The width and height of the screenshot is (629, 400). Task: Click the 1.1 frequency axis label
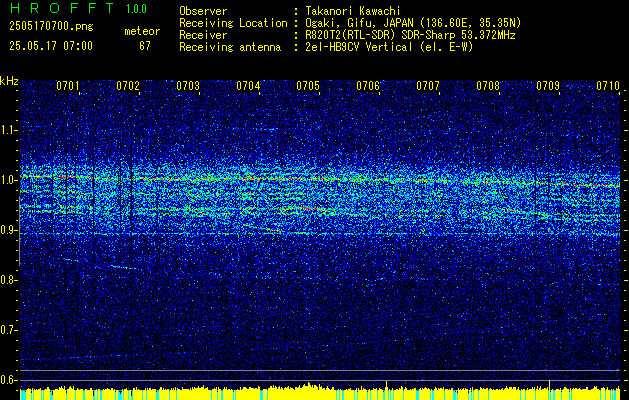pos(8,130)
